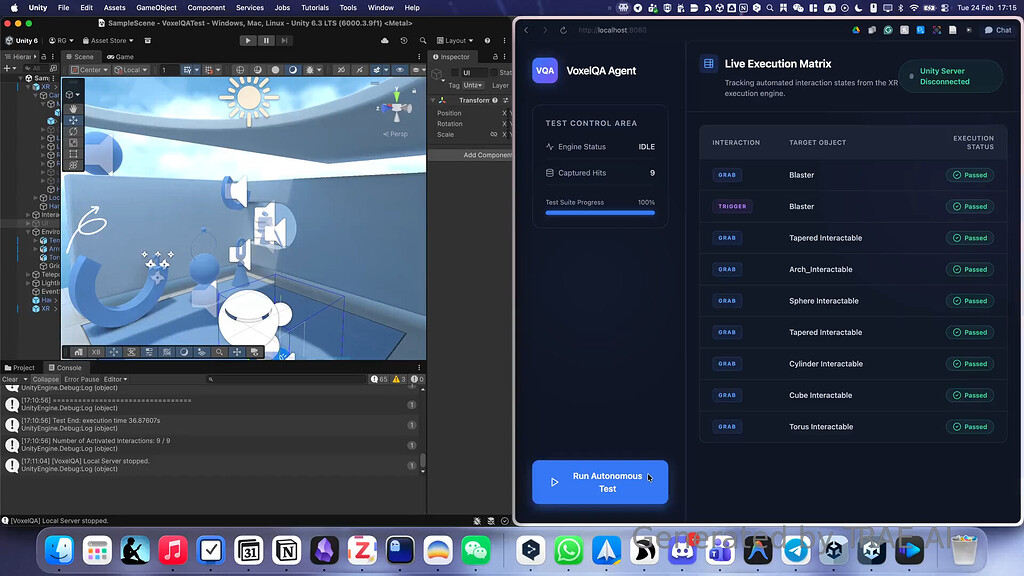Toggle Console warning count filter

398,379
